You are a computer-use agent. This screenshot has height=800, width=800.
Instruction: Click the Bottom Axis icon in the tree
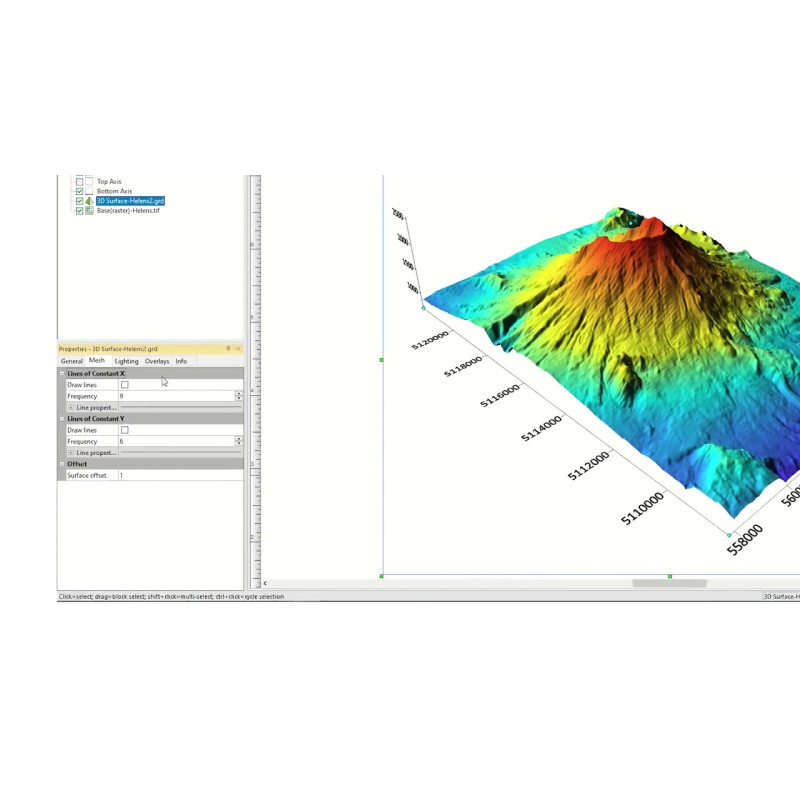click(x=89, y=191)
